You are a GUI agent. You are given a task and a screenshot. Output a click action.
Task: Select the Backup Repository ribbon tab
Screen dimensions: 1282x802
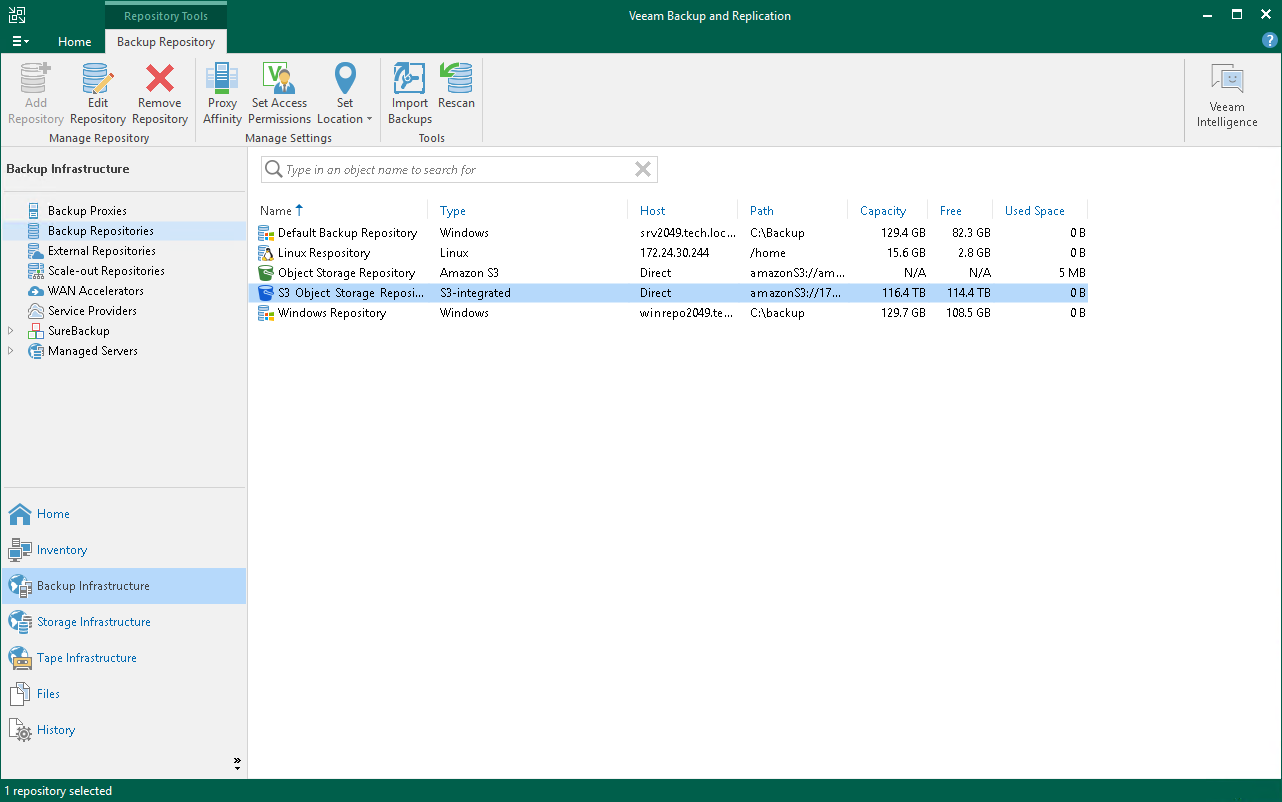tap(166, 42)
